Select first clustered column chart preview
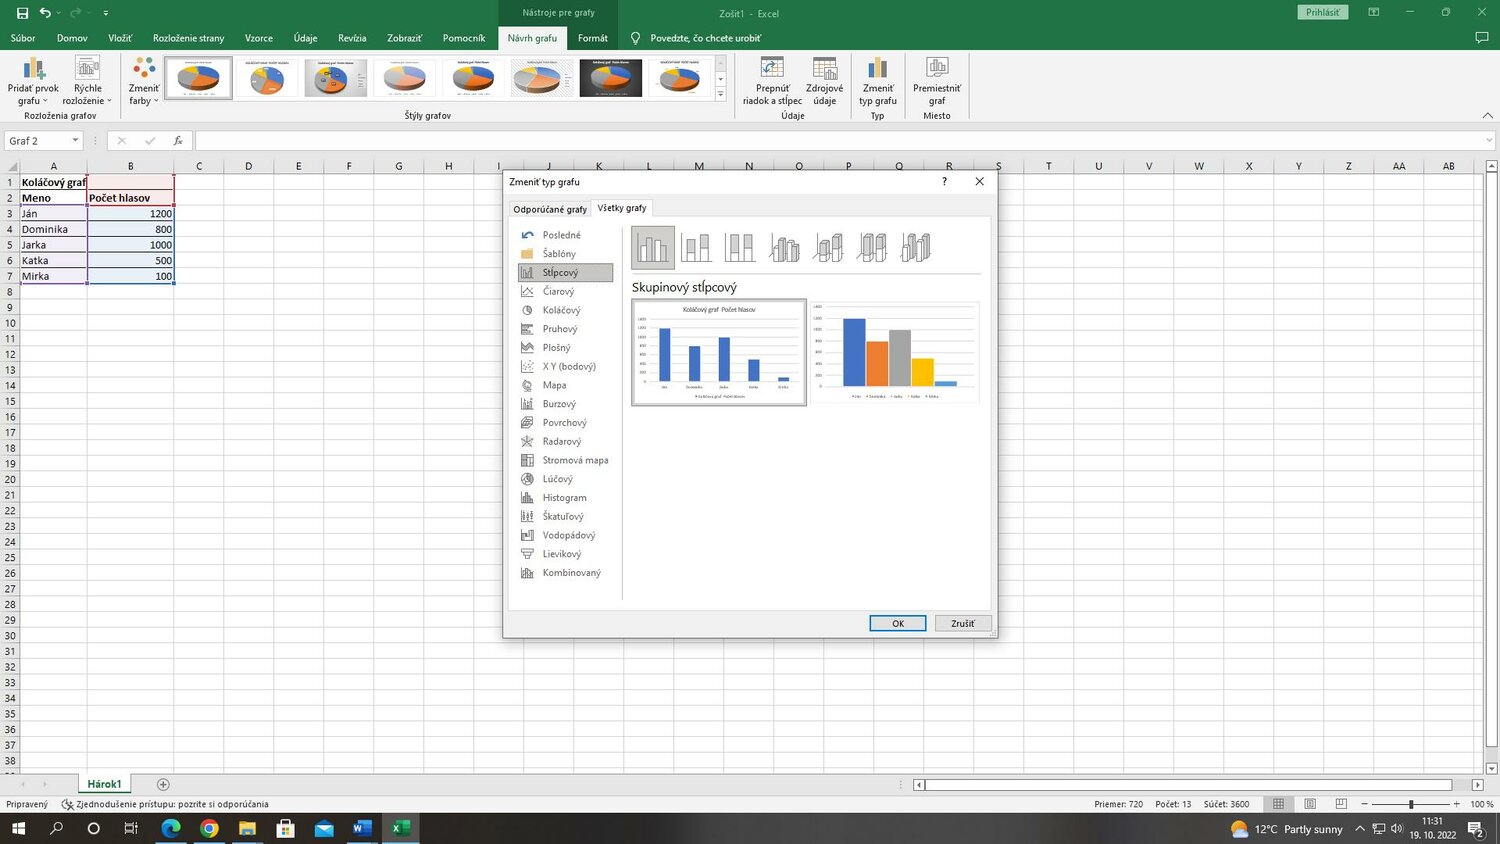The height and width of the screenshot is (844, 1500). point(719,352)
